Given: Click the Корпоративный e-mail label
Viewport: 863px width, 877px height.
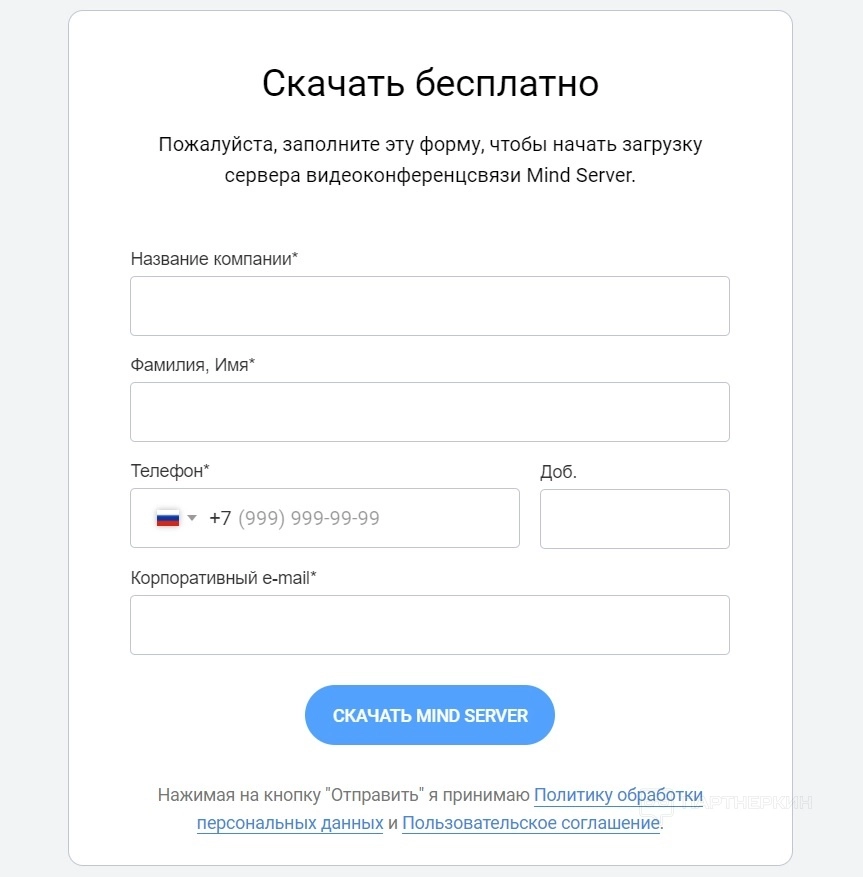Looking at the screenshot, I should click(x=223, y=577).
